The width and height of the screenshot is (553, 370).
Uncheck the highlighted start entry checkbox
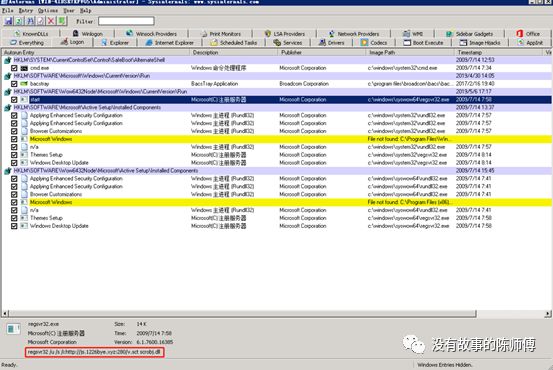point(14,100)
